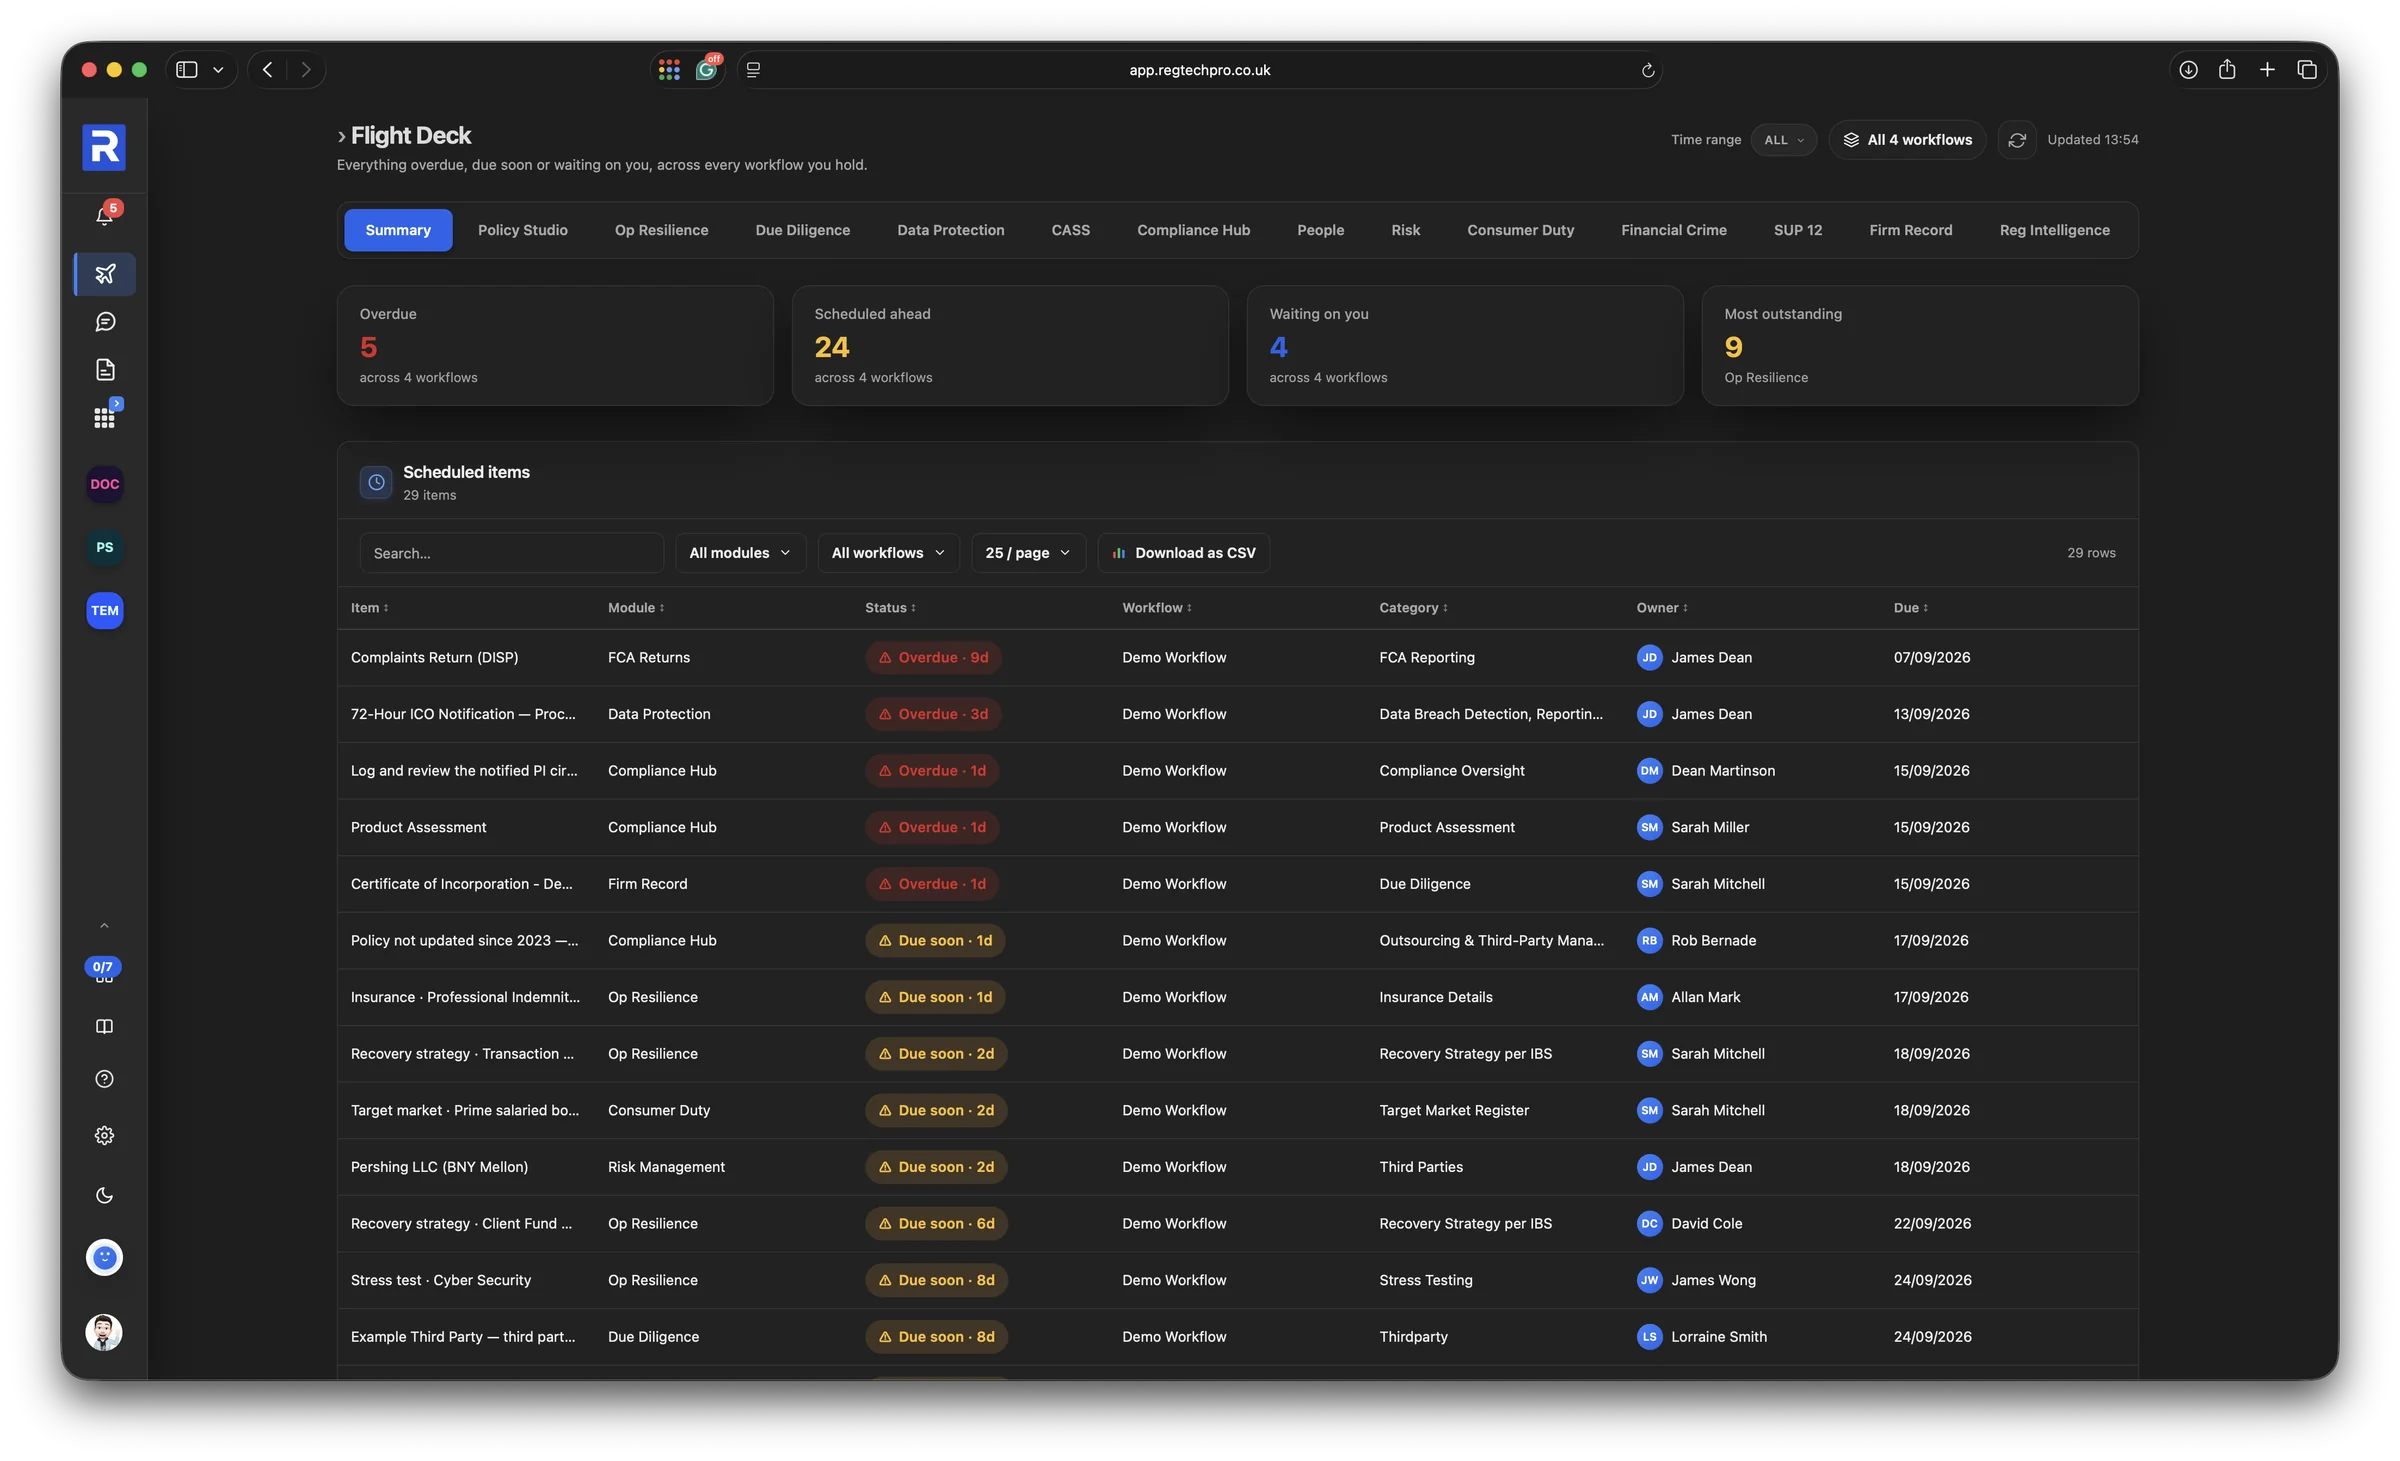Reload the page in Safari

point(1647,70)
